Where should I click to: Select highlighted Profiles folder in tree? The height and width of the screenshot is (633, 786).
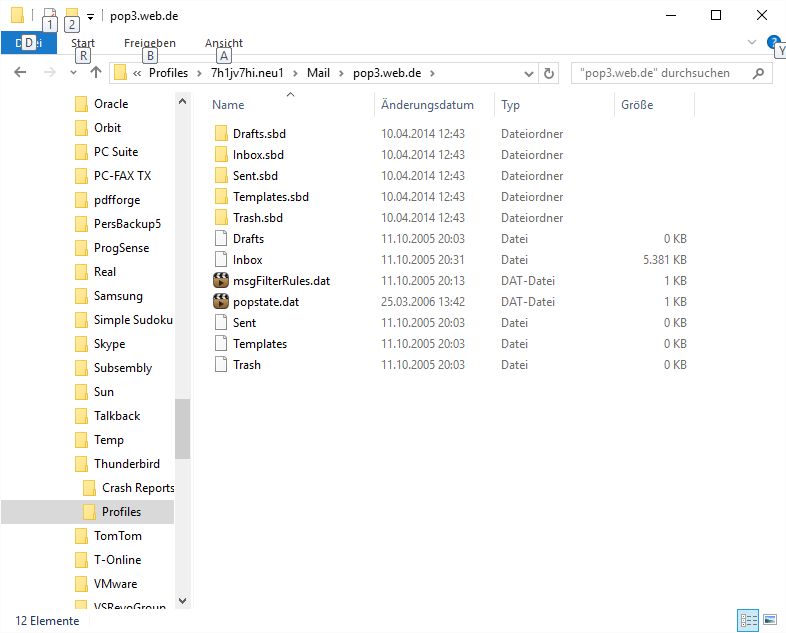(88, 512)
